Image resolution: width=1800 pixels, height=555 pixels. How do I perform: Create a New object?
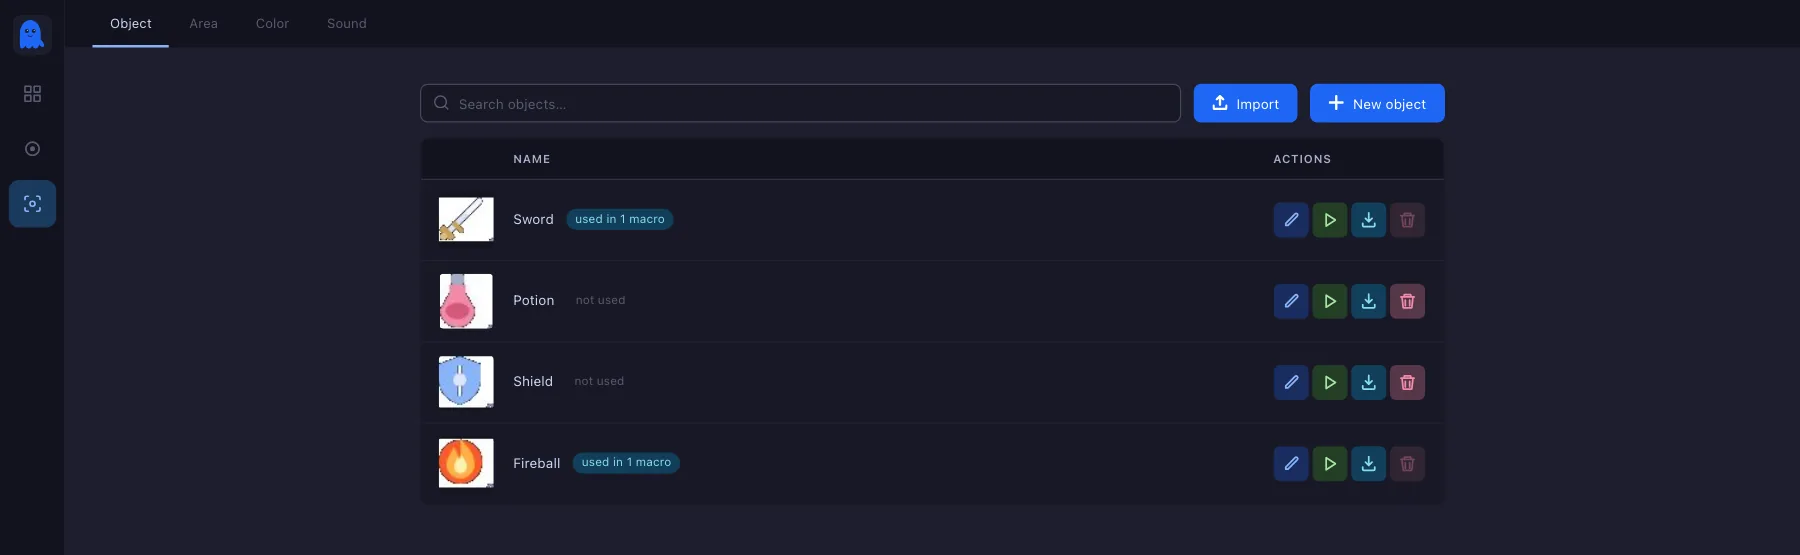click(x=1377, y=103)
